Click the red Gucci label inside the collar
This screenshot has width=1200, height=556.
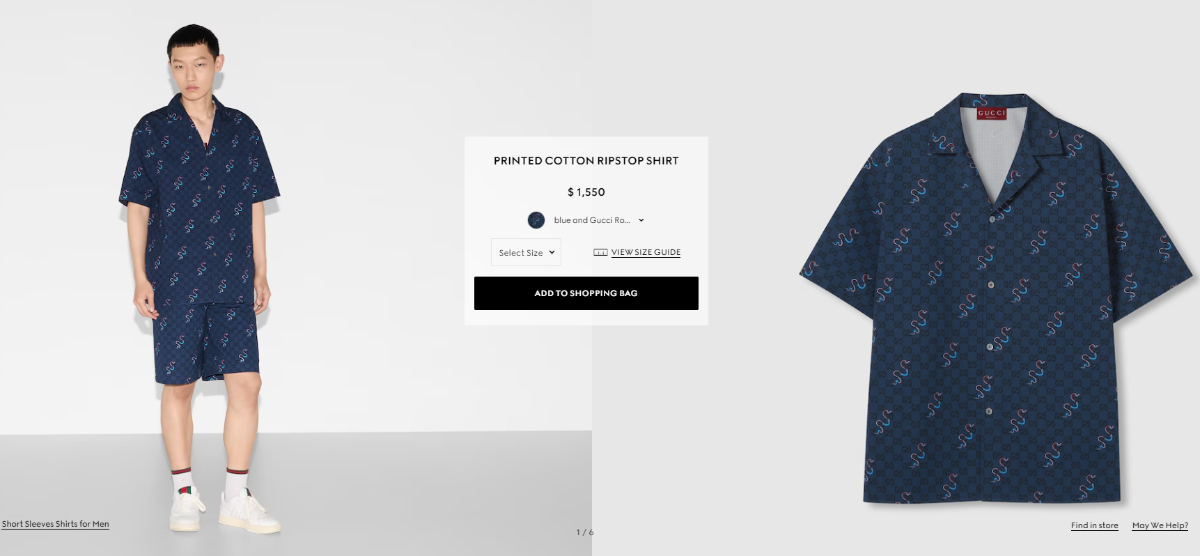click(x=990, y=114)
